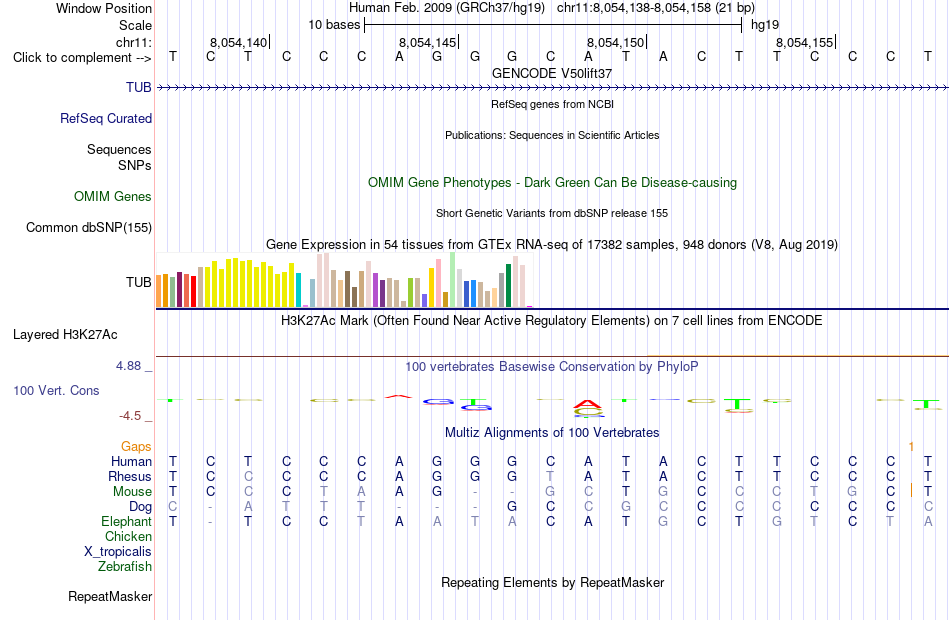Click position marker 8,054,140
The image size is (950, 620).
[239, 42]
